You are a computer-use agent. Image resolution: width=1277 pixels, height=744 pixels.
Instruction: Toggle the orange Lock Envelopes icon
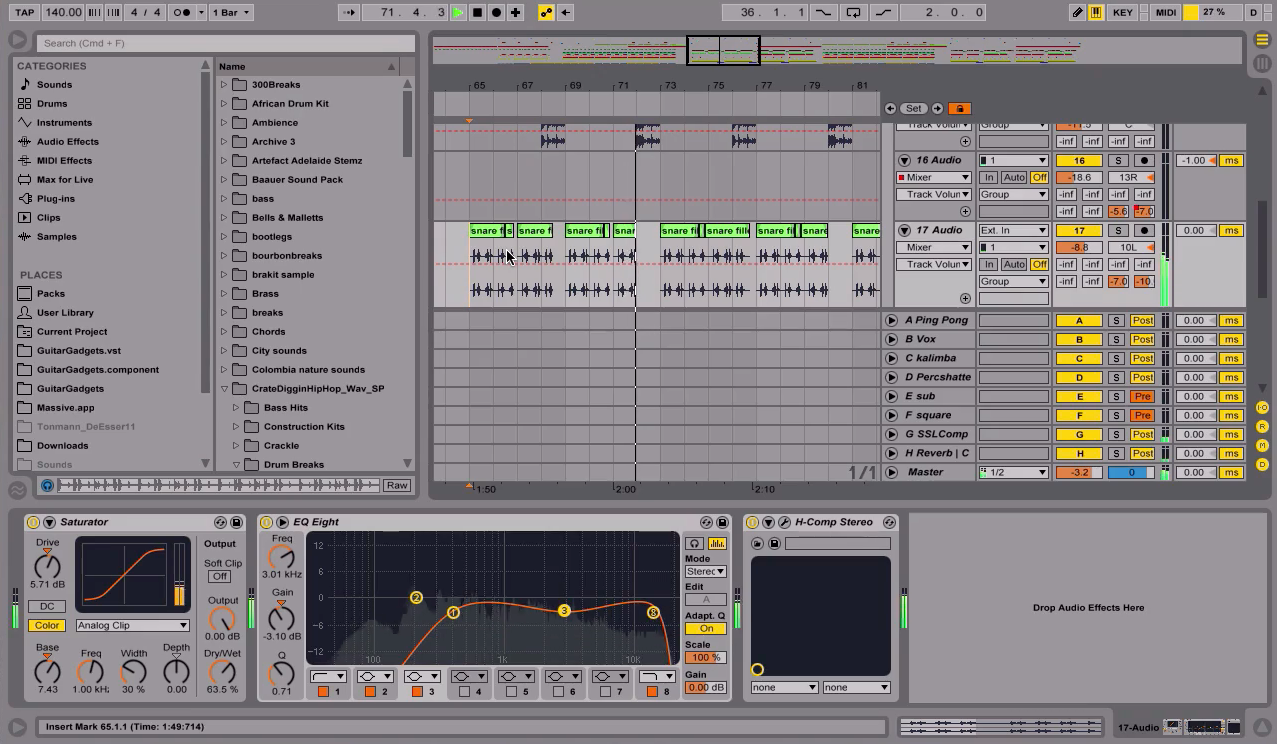[x=959, y=108]
